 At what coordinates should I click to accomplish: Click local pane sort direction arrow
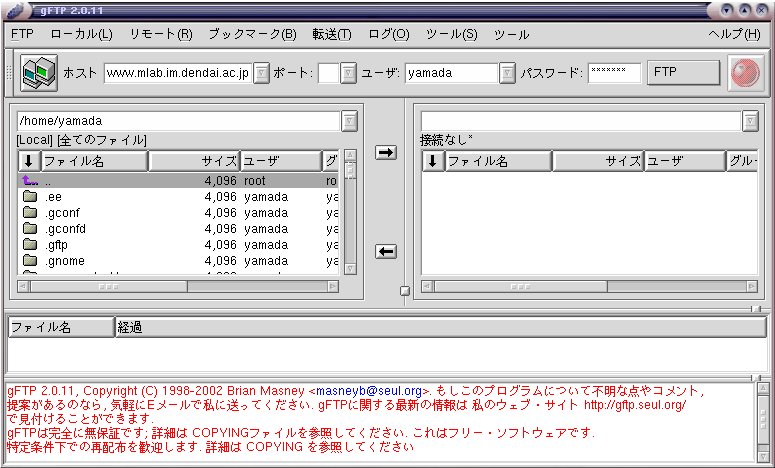[29, 161]
